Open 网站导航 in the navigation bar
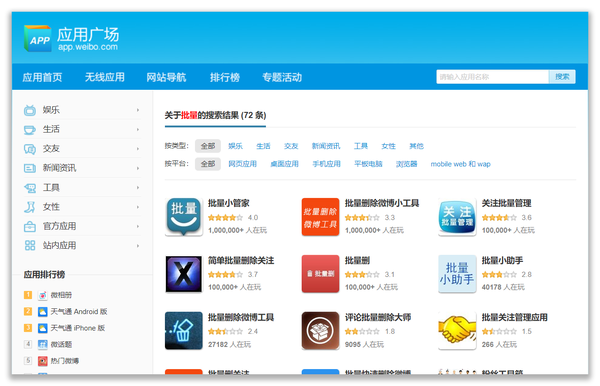This screenshot has height=386, width=600. coord(166,77)
